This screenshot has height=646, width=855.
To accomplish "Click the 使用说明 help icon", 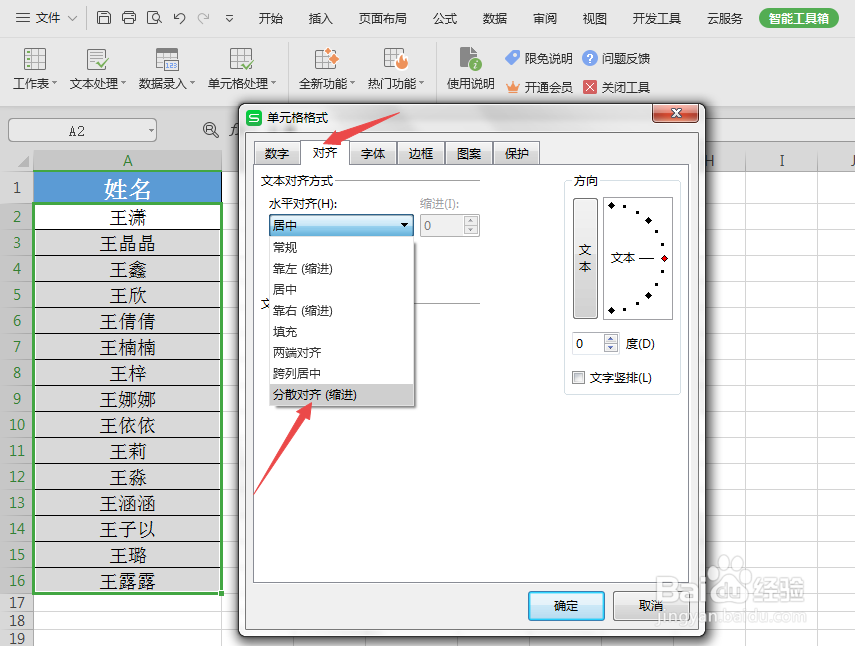I will (x=469, y=68).
